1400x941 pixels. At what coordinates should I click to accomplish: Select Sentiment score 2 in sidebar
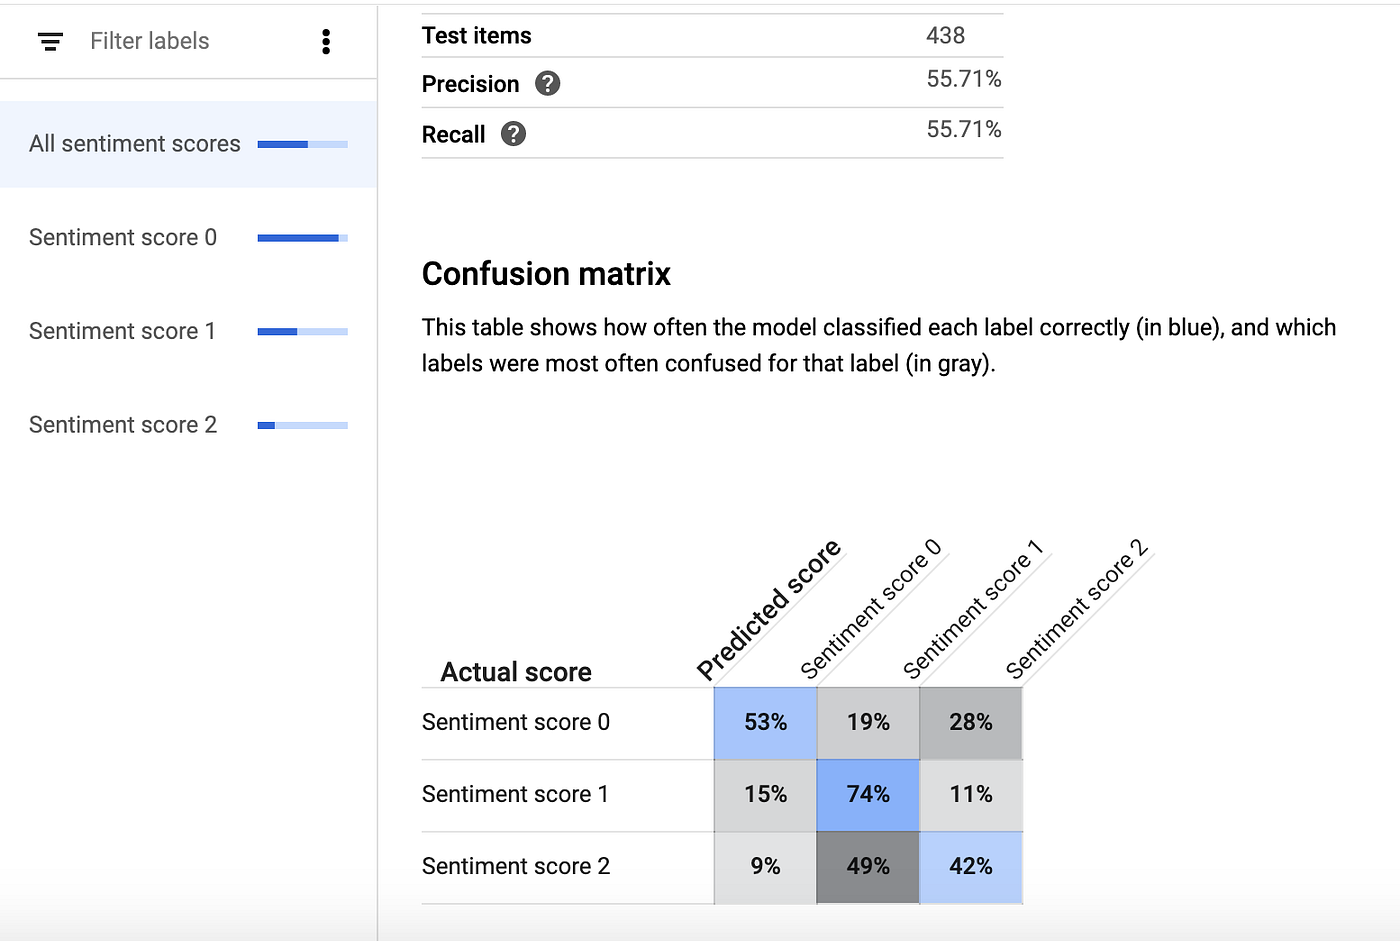123,425
